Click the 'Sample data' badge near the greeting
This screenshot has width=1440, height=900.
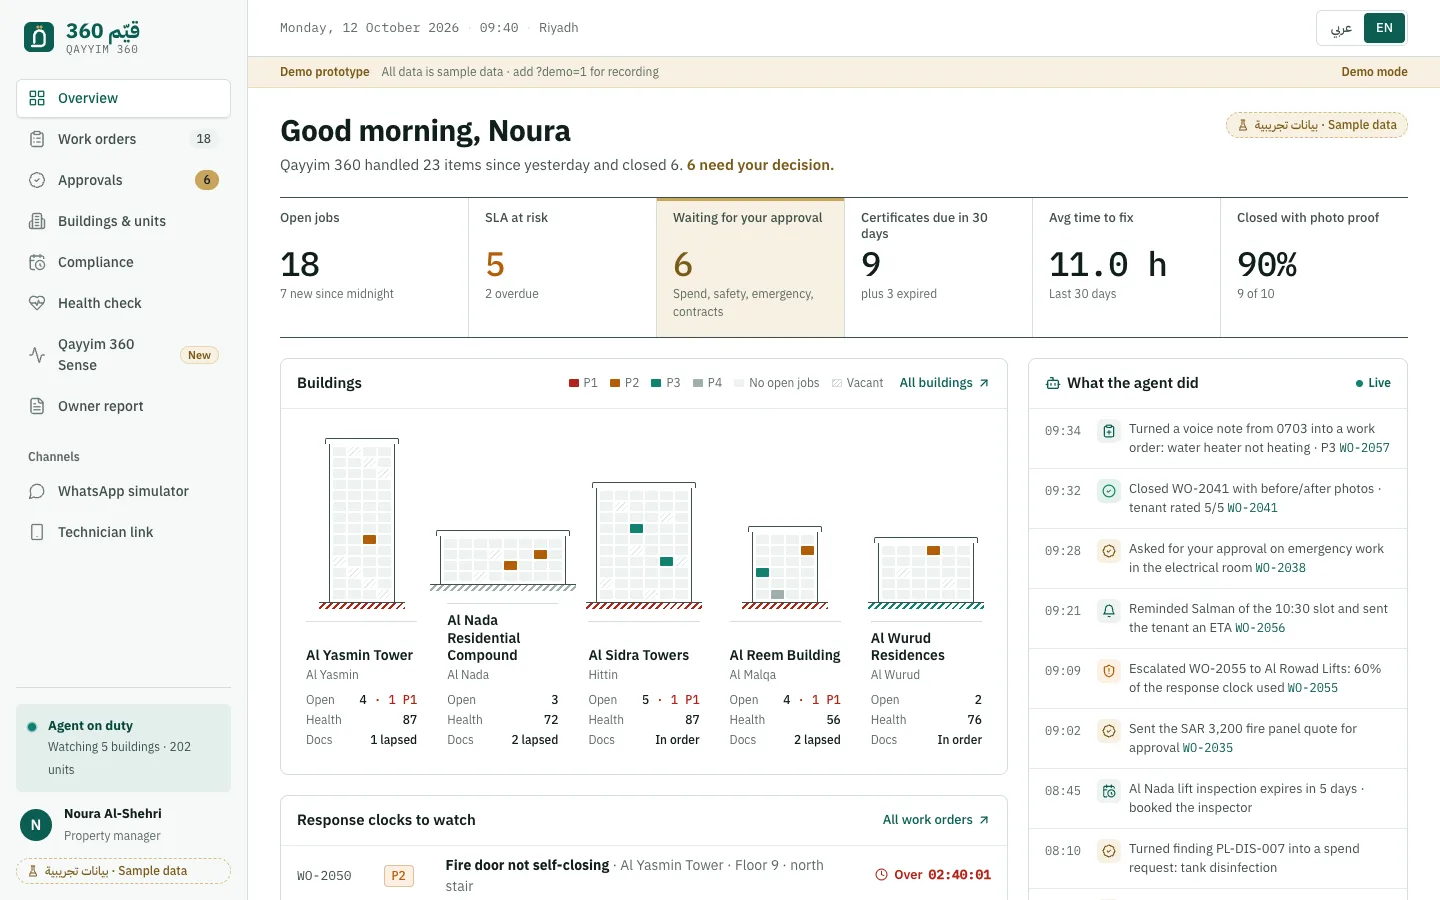click(1317, 125)
